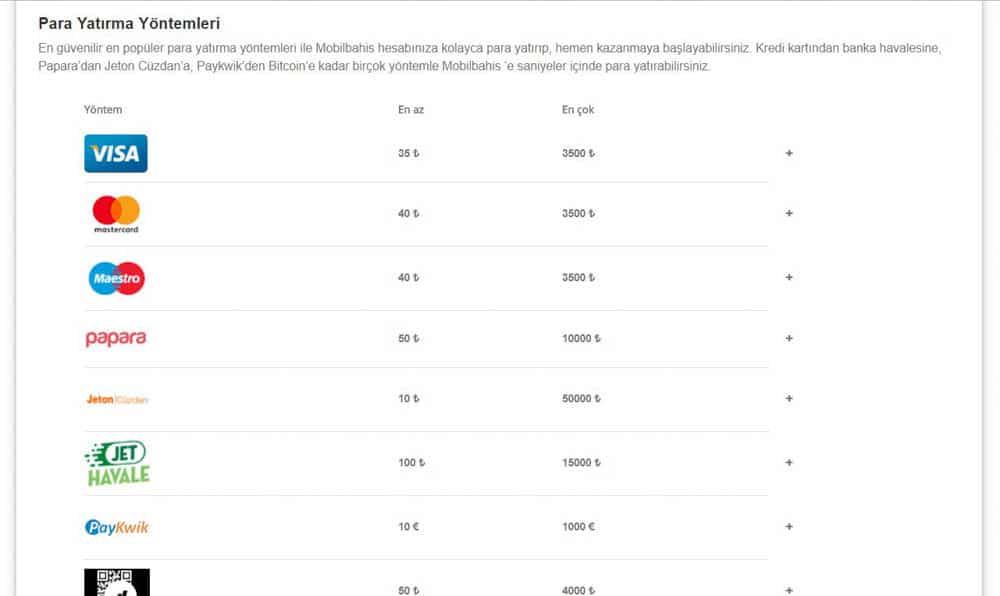Choose the Maestro payment logo
This screenshot has width=1000, height=596.
117,278
